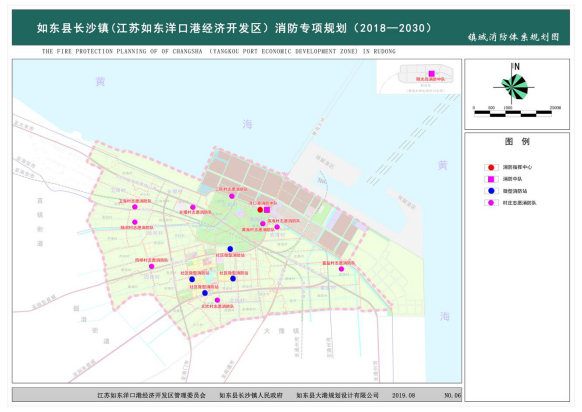Click the 图例 legend heading

coord(517,141)
